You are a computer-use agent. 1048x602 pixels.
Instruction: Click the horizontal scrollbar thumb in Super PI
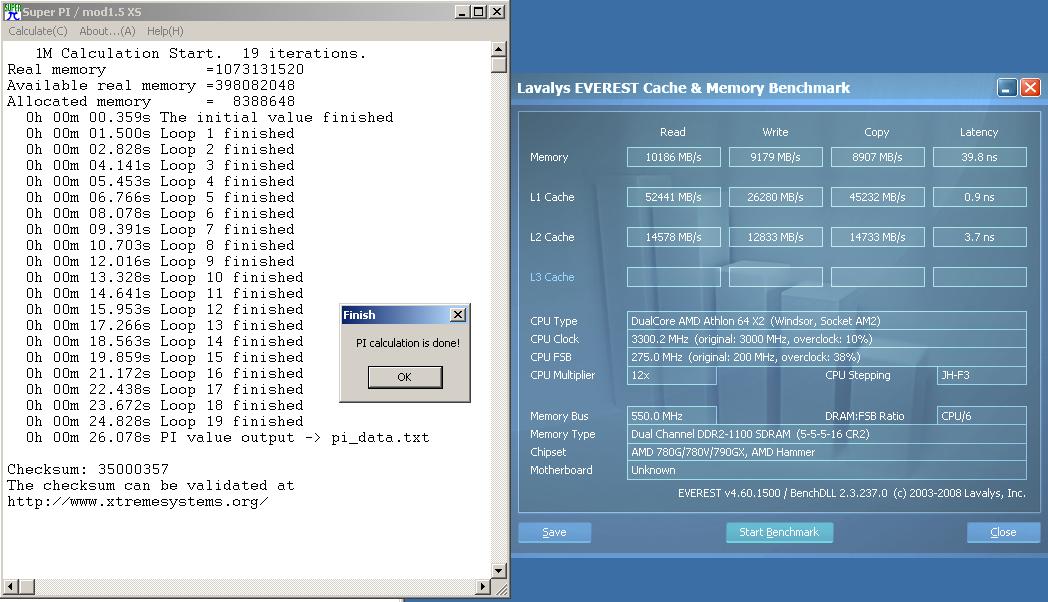27,587
